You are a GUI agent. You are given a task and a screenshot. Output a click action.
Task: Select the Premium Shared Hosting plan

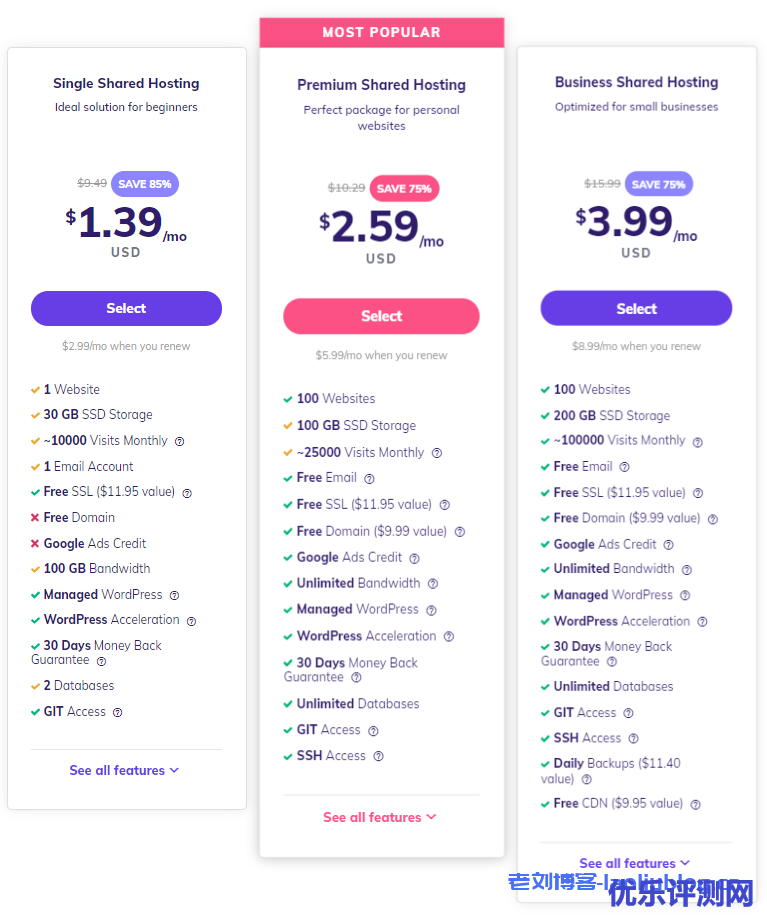pyautogui.click(x=381, y=316)
